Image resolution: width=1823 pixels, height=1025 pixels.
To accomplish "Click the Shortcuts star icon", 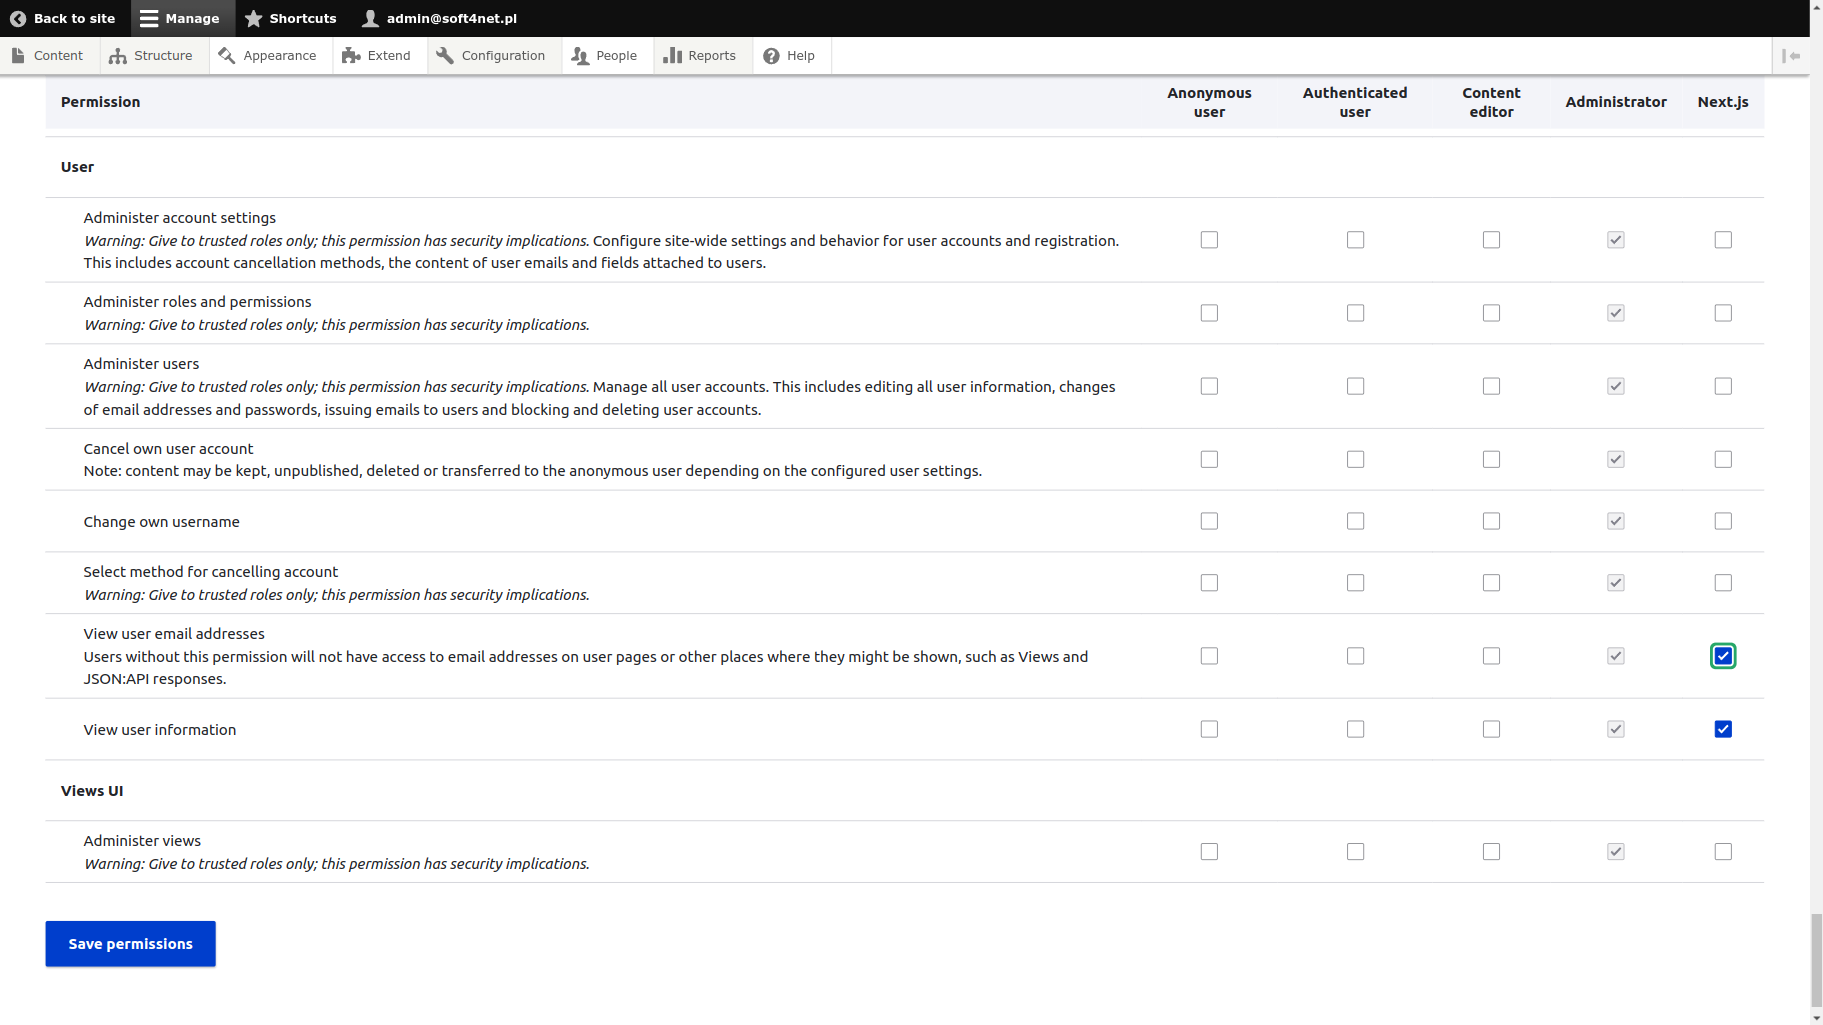I will [x=254, y=18].
